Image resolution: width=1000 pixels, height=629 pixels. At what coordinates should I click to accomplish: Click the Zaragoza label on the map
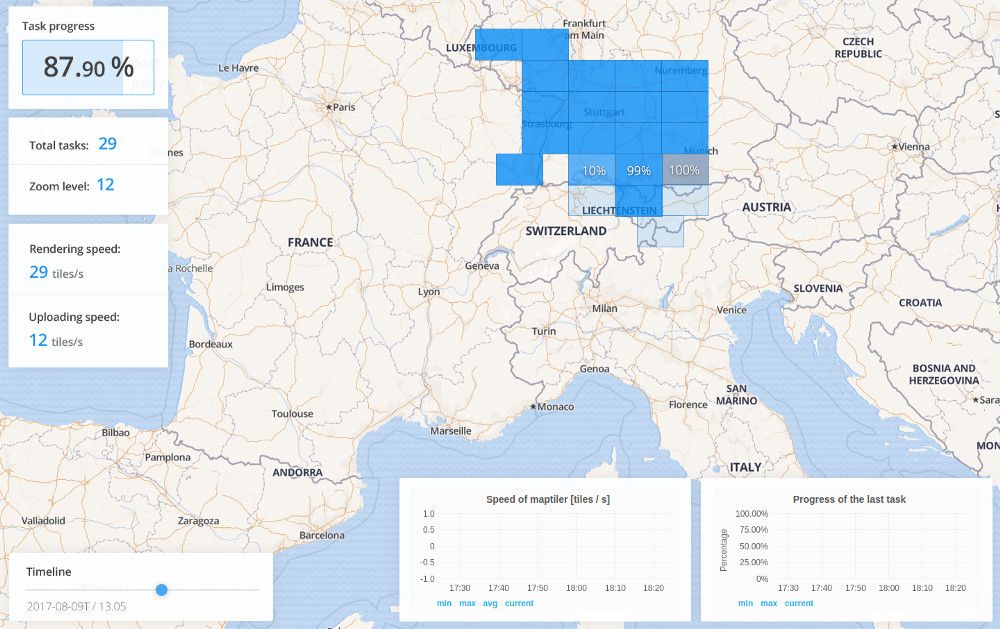tap(198, 521)
